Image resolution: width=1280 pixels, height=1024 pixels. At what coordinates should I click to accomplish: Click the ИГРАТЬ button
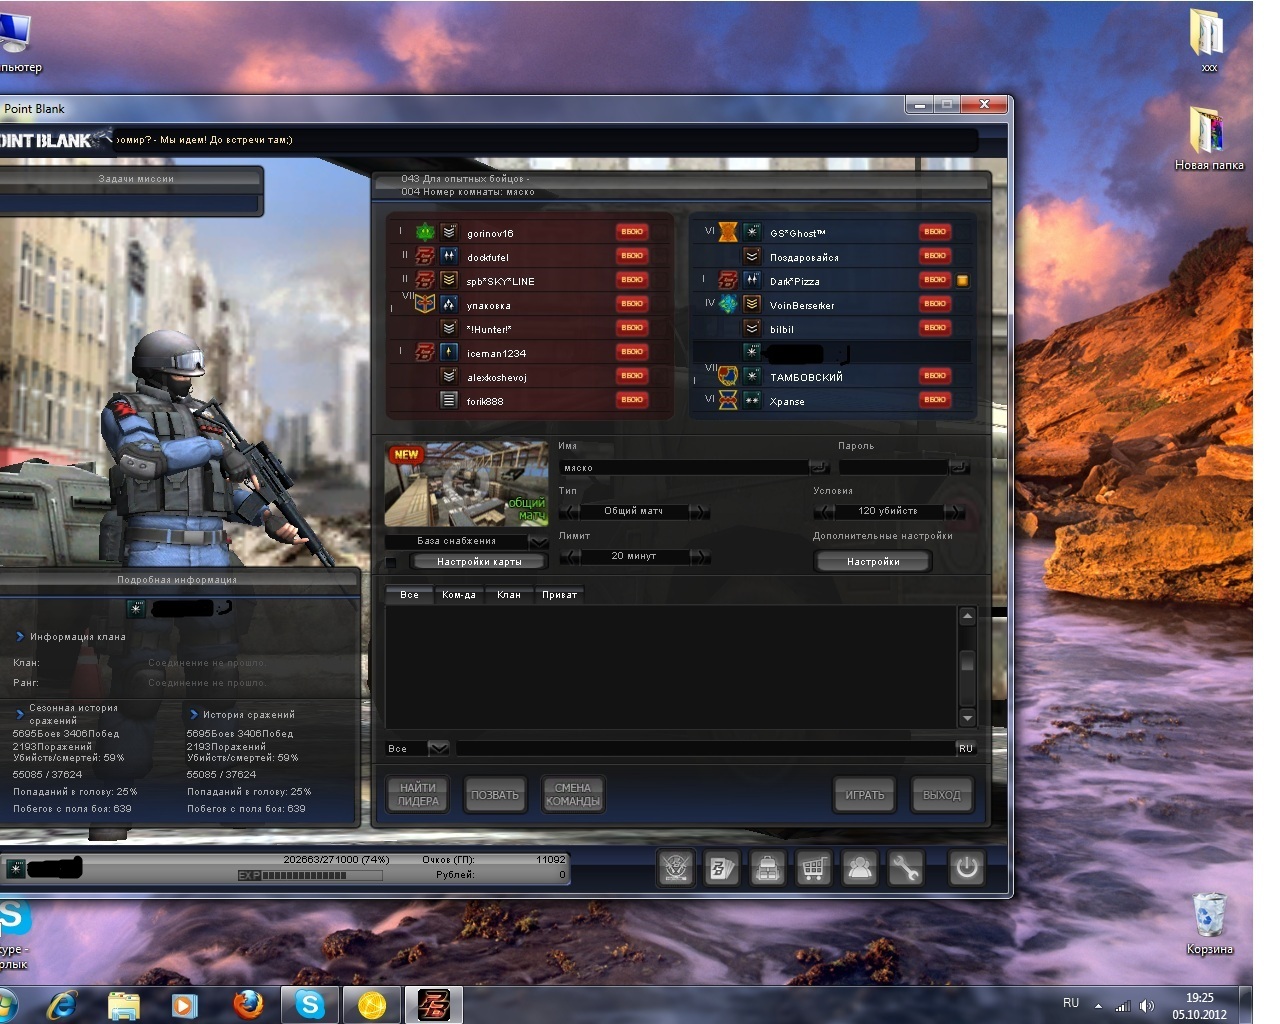click(865, 795)
